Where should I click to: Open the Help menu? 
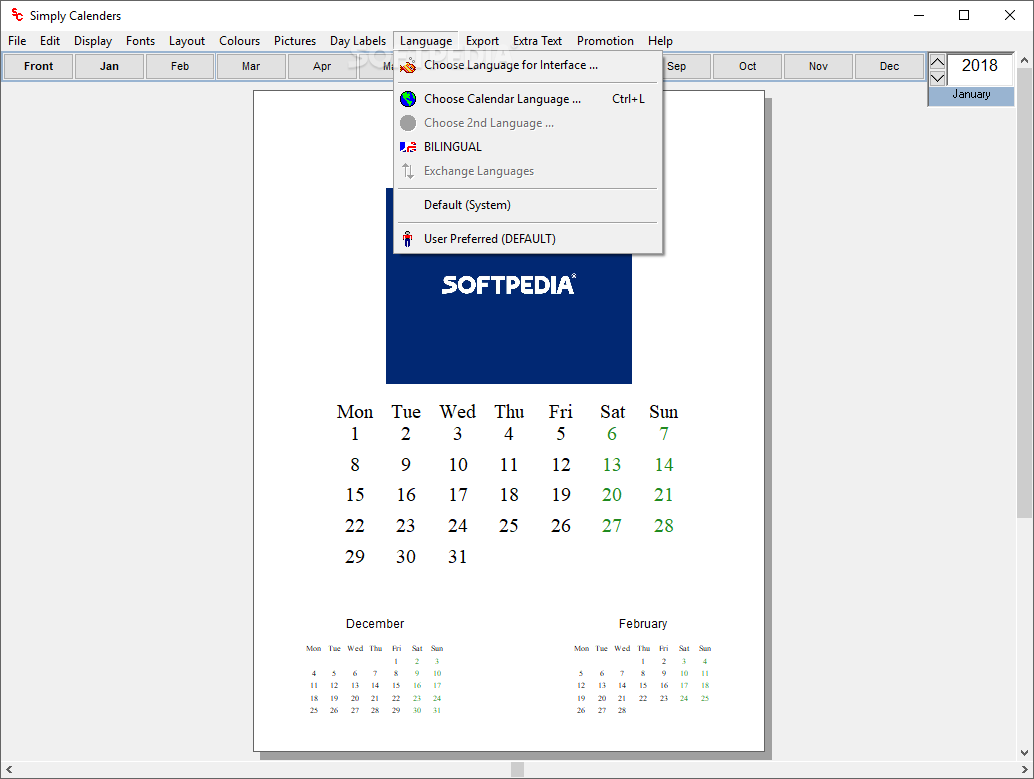[x=660, y=41]
